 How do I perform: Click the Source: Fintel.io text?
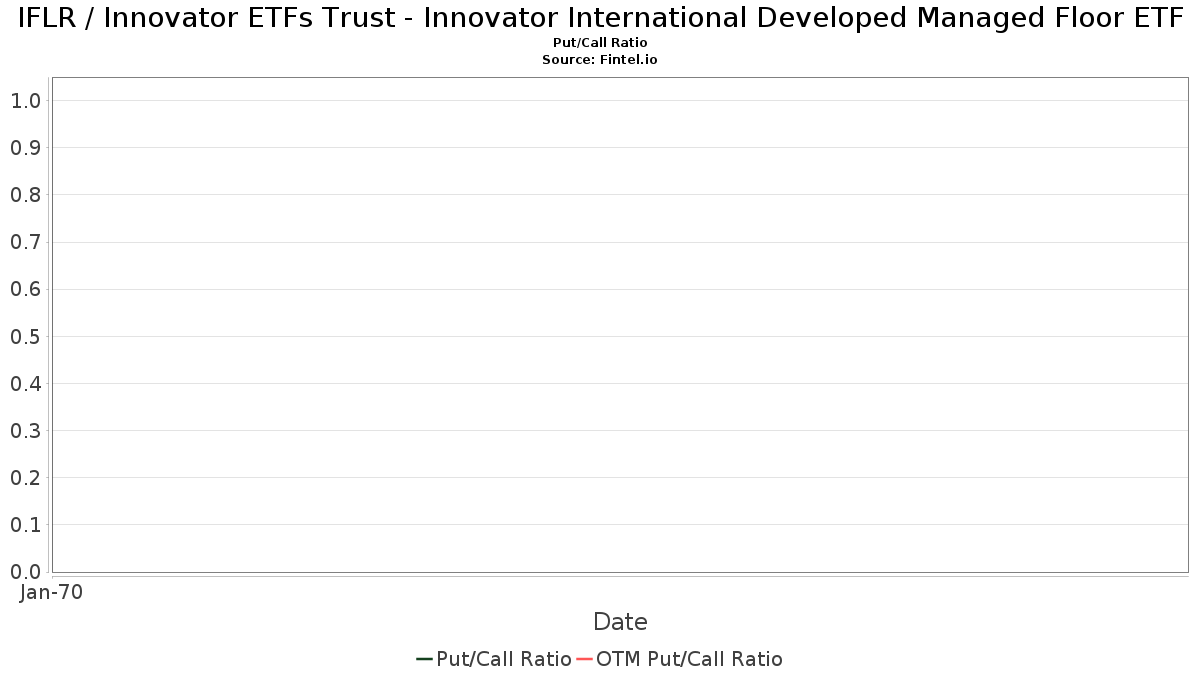(x=600, y=60)
